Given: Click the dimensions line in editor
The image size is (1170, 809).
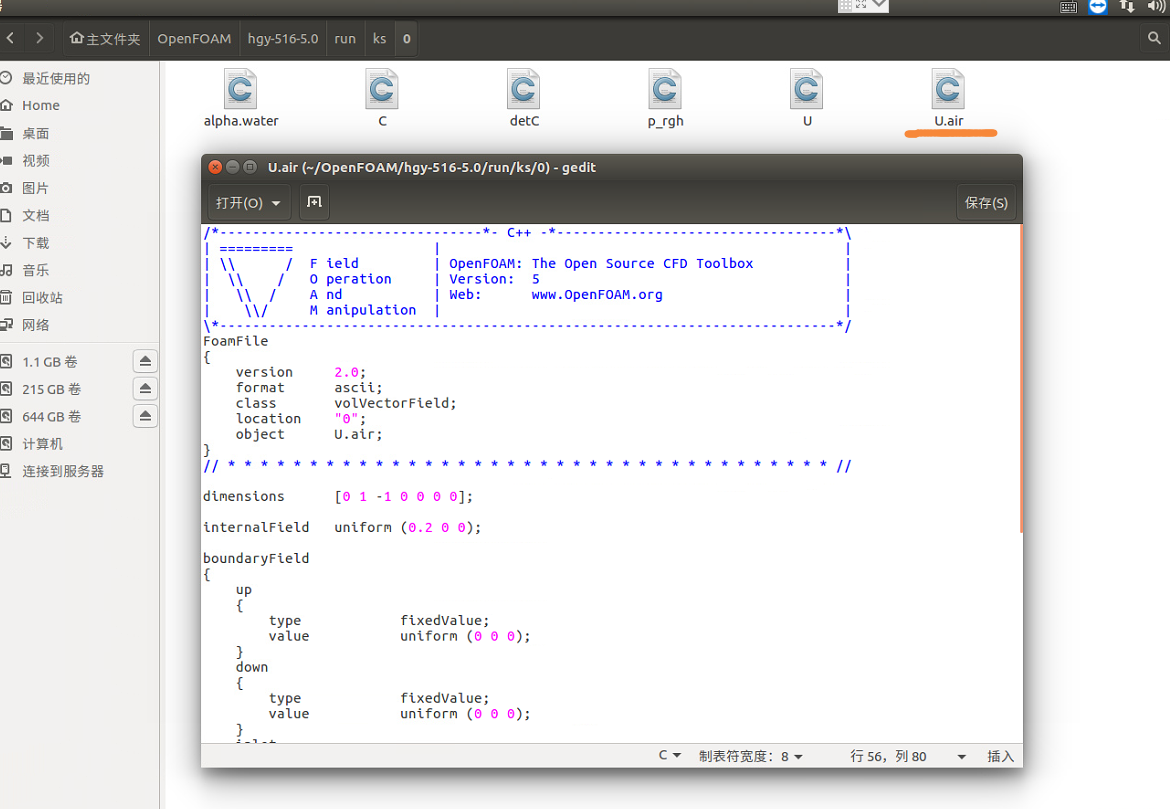Looking at the screenshot, I should (x=338, y=496).
